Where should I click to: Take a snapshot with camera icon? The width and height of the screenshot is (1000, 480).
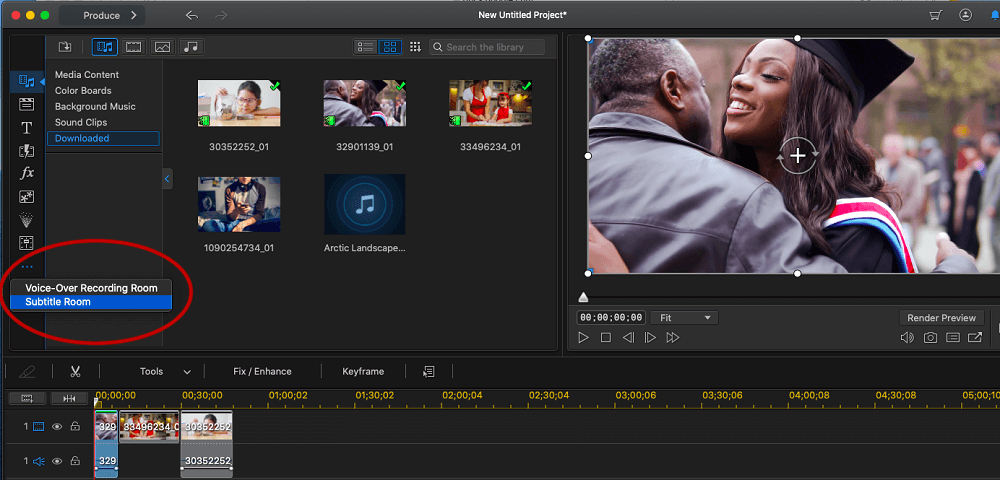coord(930,338)
